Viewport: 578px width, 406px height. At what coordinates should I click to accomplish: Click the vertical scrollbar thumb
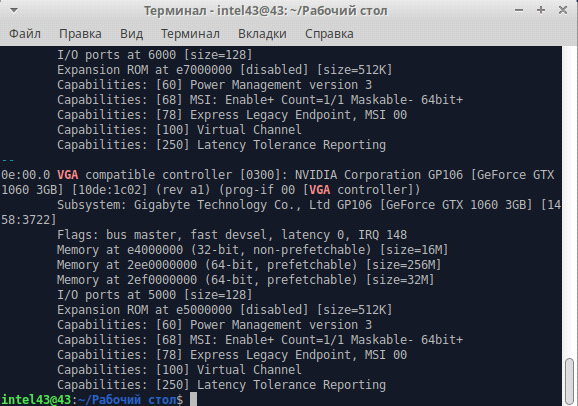(x=570, y=381)
